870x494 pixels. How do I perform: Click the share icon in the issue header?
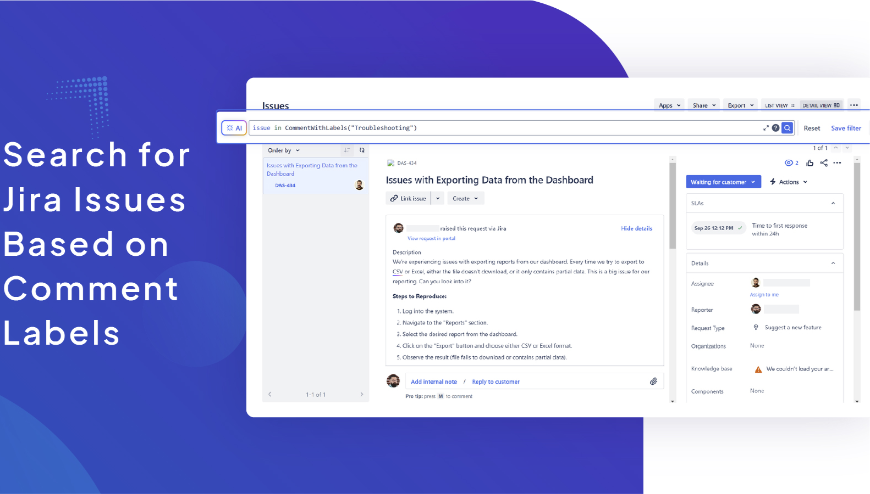[824, 163]
